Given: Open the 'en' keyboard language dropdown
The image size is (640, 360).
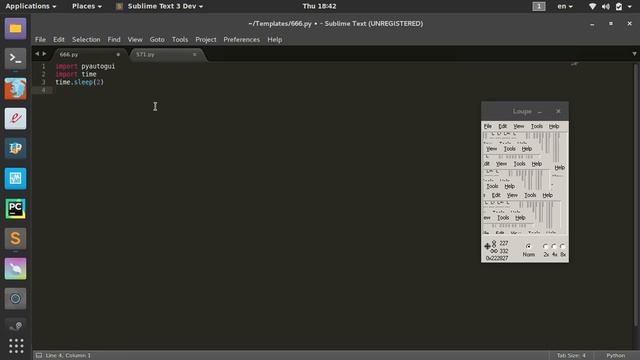Looking at the screenshot, I should pyautogui.click(x=565, y=6).
